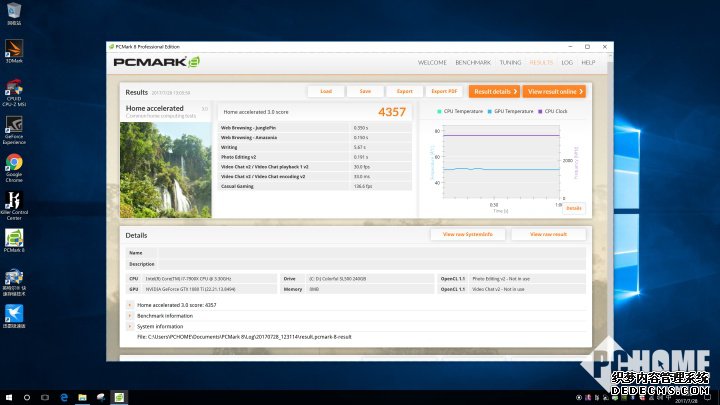Open Result details
This screenshot has height=405, width=720.
495,91
